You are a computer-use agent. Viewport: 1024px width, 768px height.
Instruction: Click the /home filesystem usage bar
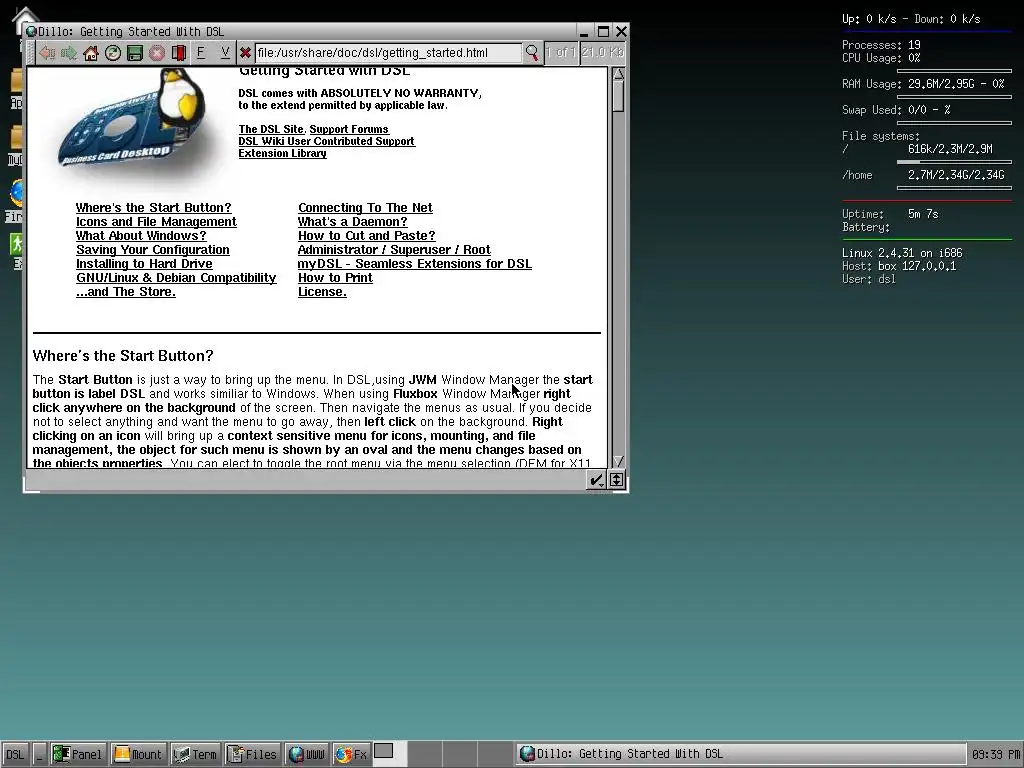coord(954,188)
